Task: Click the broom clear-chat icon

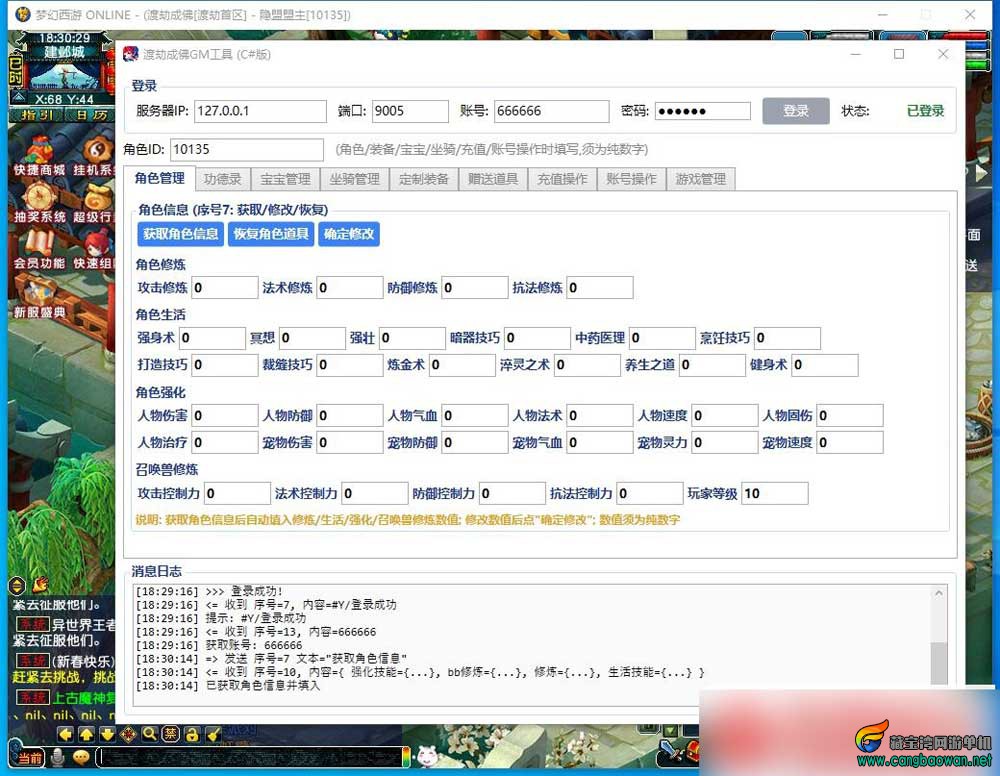Action: click(213, 735)
